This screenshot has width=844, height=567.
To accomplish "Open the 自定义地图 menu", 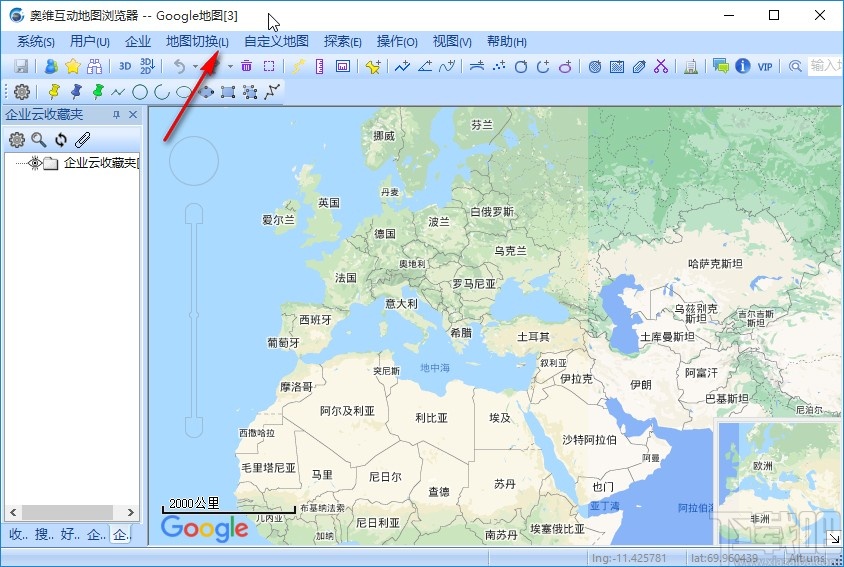I will 276,41.
